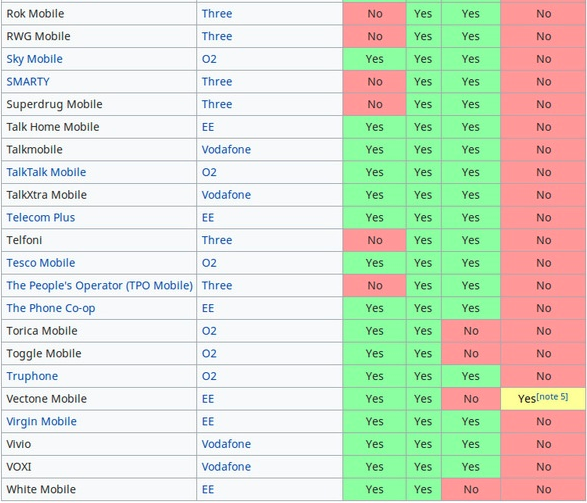Click Vodafone link in VOXI row
The image size is (587, 503).
226,467
